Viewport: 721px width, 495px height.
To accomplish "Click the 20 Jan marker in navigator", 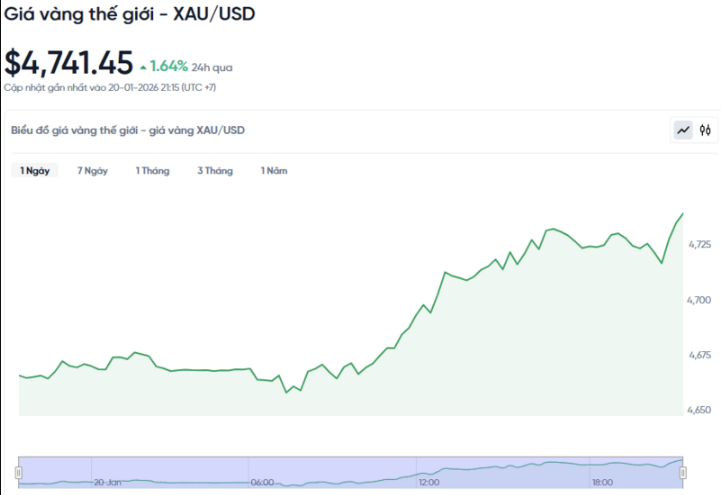I will [109, 482].
